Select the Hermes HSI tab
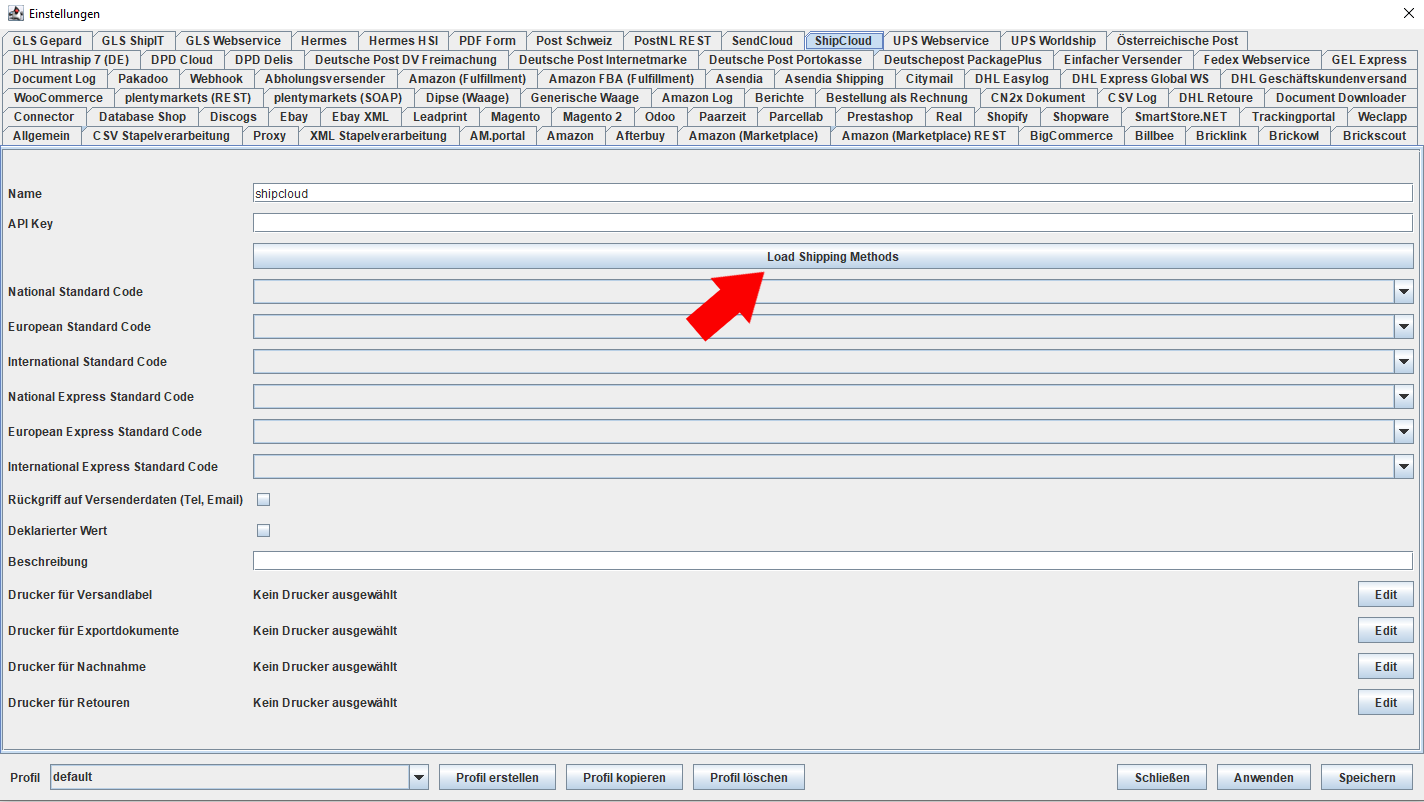The height and width of the screenshot is (802, 1424). click(403, 41)
